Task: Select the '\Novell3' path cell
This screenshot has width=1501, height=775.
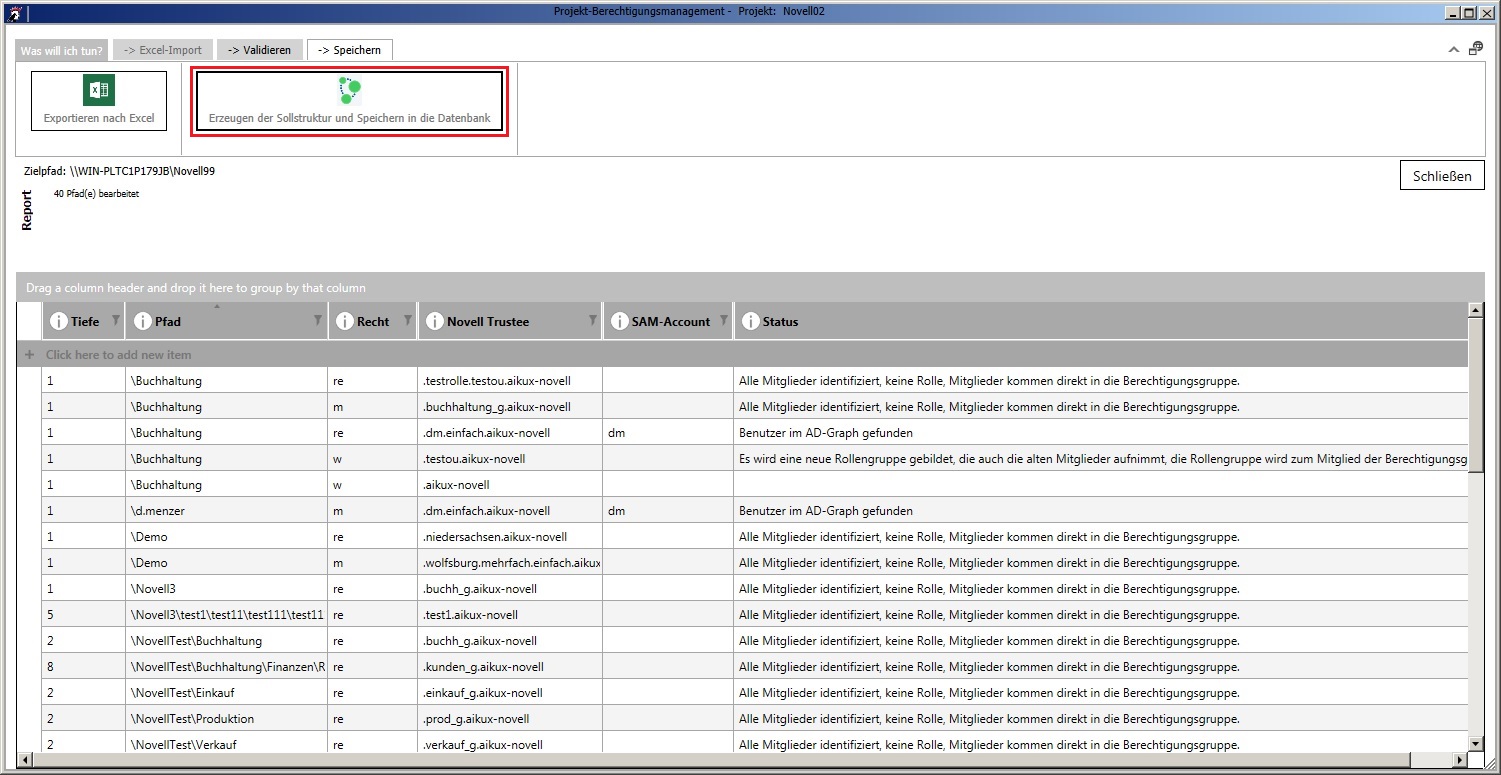Action: coord(227,589)
